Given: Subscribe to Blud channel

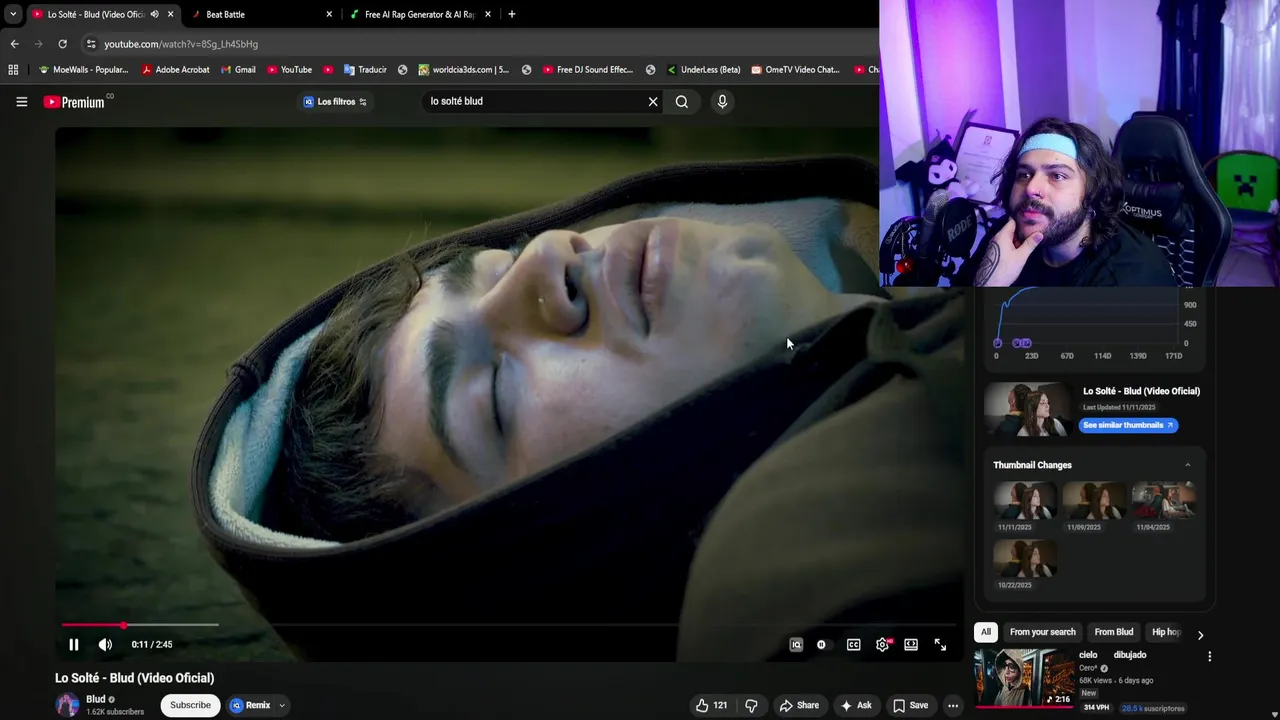Looking at the screenshot, I should [190, 705].
